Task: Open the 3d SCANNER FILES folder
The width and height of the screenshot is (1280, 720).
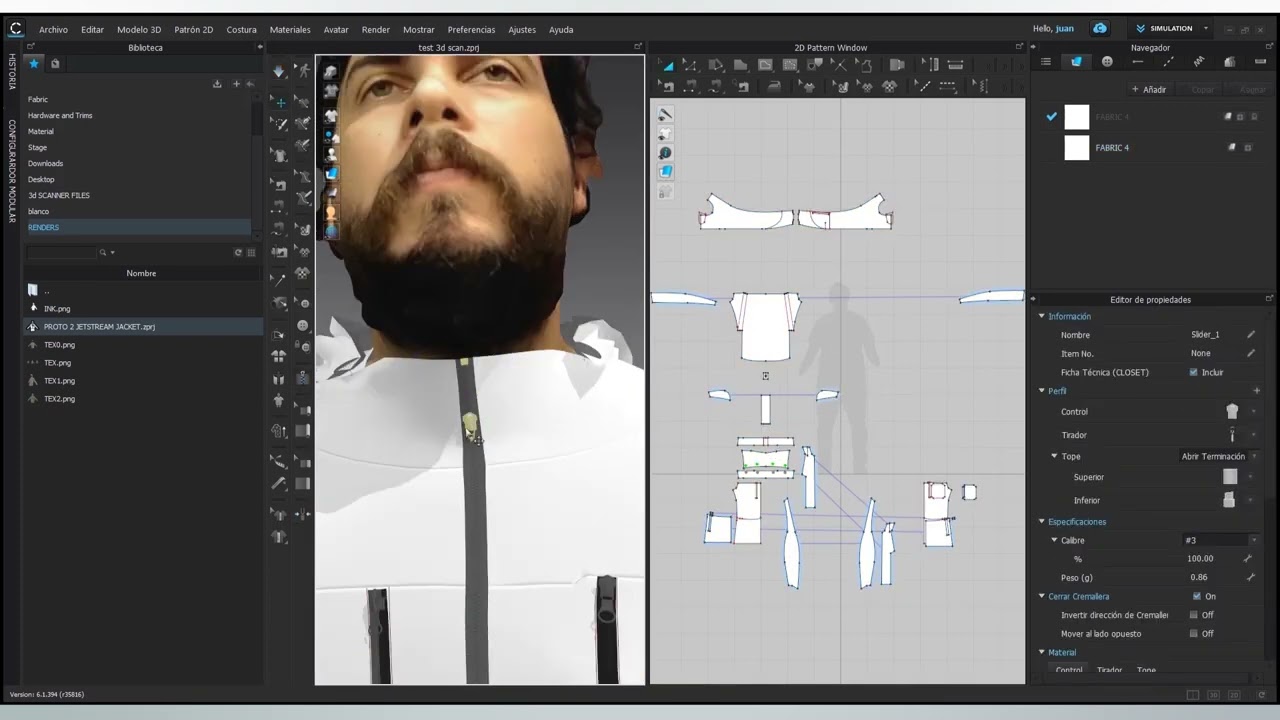Action: 59,195
